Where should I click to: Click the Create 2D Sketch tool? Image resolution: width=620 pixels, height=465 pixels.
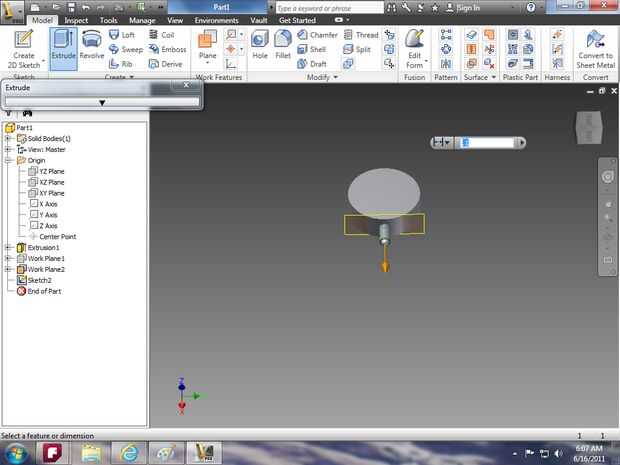[24, 49]
